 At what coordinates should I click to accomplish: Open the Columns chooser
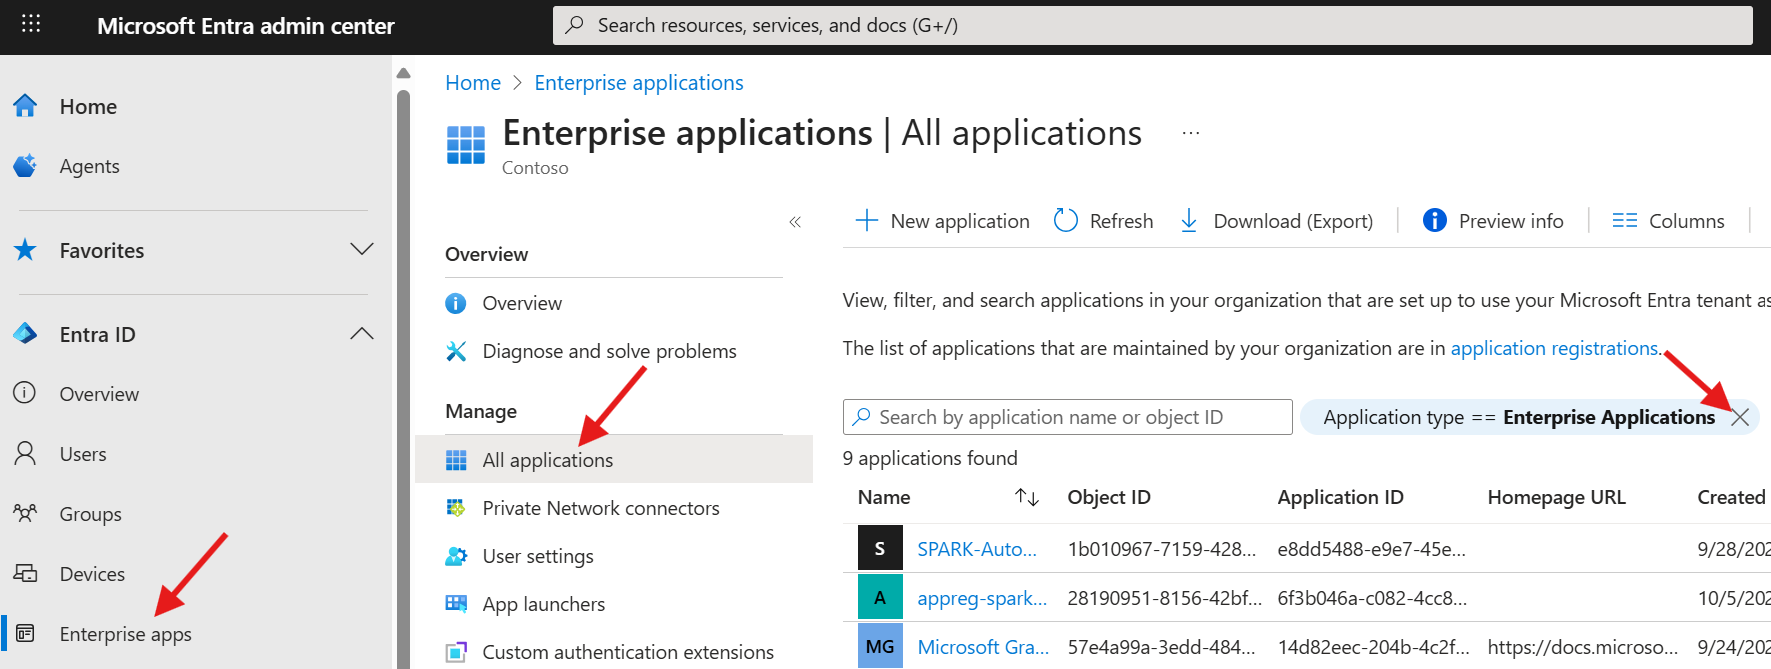(x=1668, y=220)
